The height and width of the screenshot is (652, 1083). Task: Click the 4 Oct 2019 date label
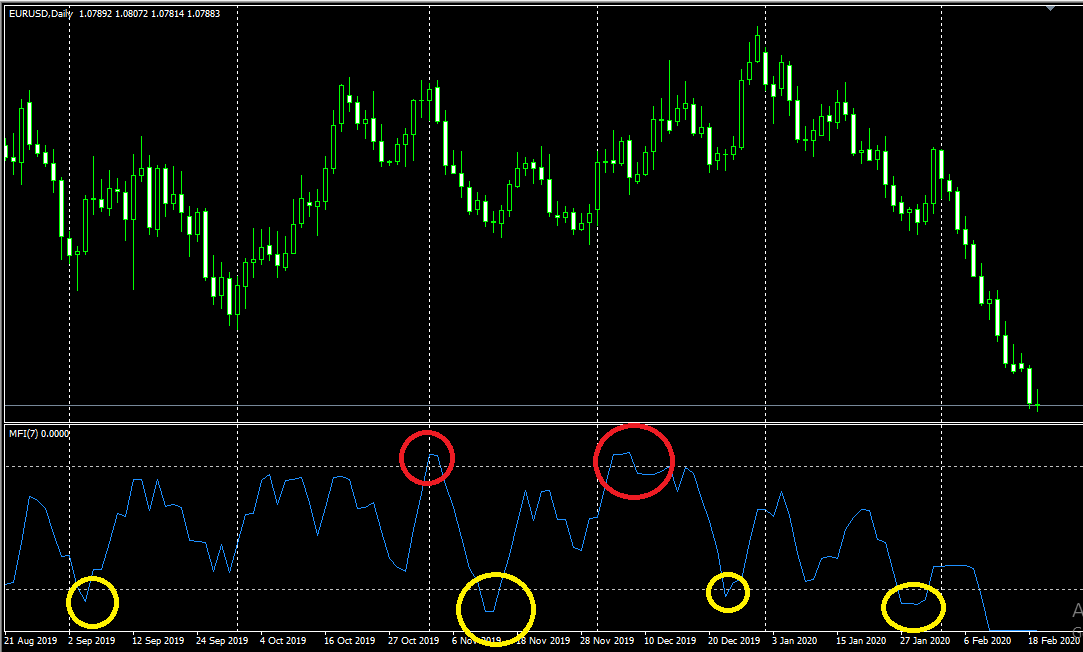[x=283, y=641]
